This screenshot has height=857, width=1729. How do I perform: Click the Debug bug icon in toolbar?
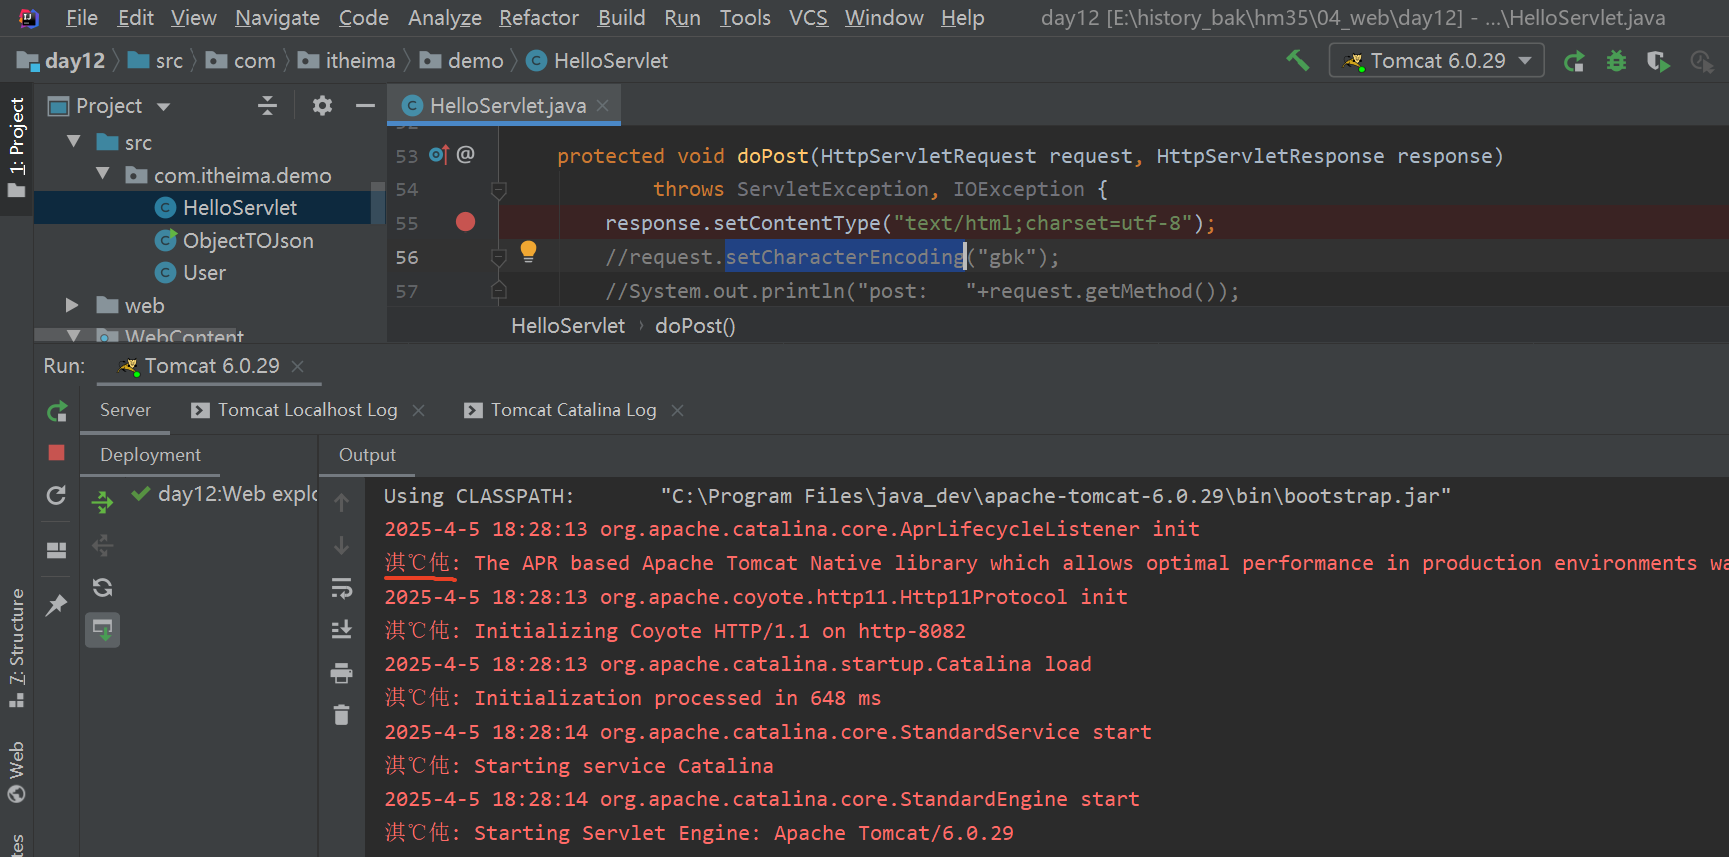point(1616,61)
